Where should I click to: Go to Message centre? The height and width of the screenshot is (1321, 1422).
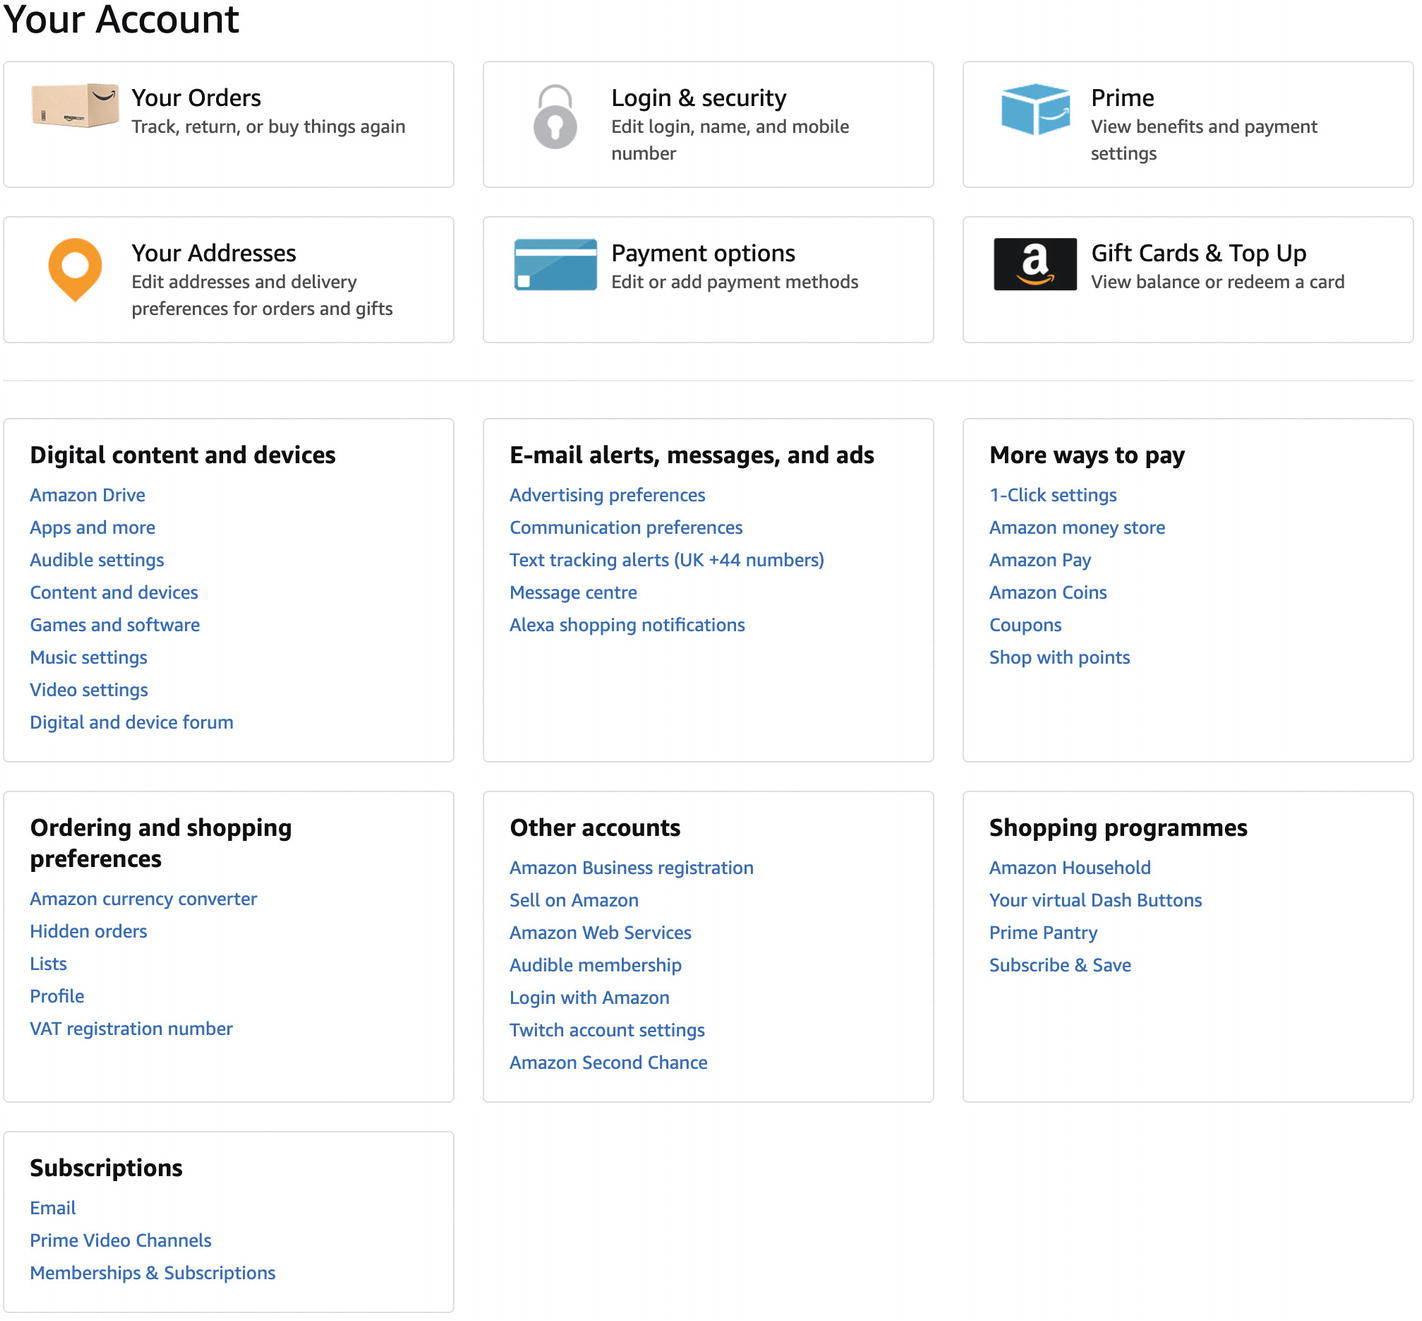pyautogui.click(x=574, y=593)
